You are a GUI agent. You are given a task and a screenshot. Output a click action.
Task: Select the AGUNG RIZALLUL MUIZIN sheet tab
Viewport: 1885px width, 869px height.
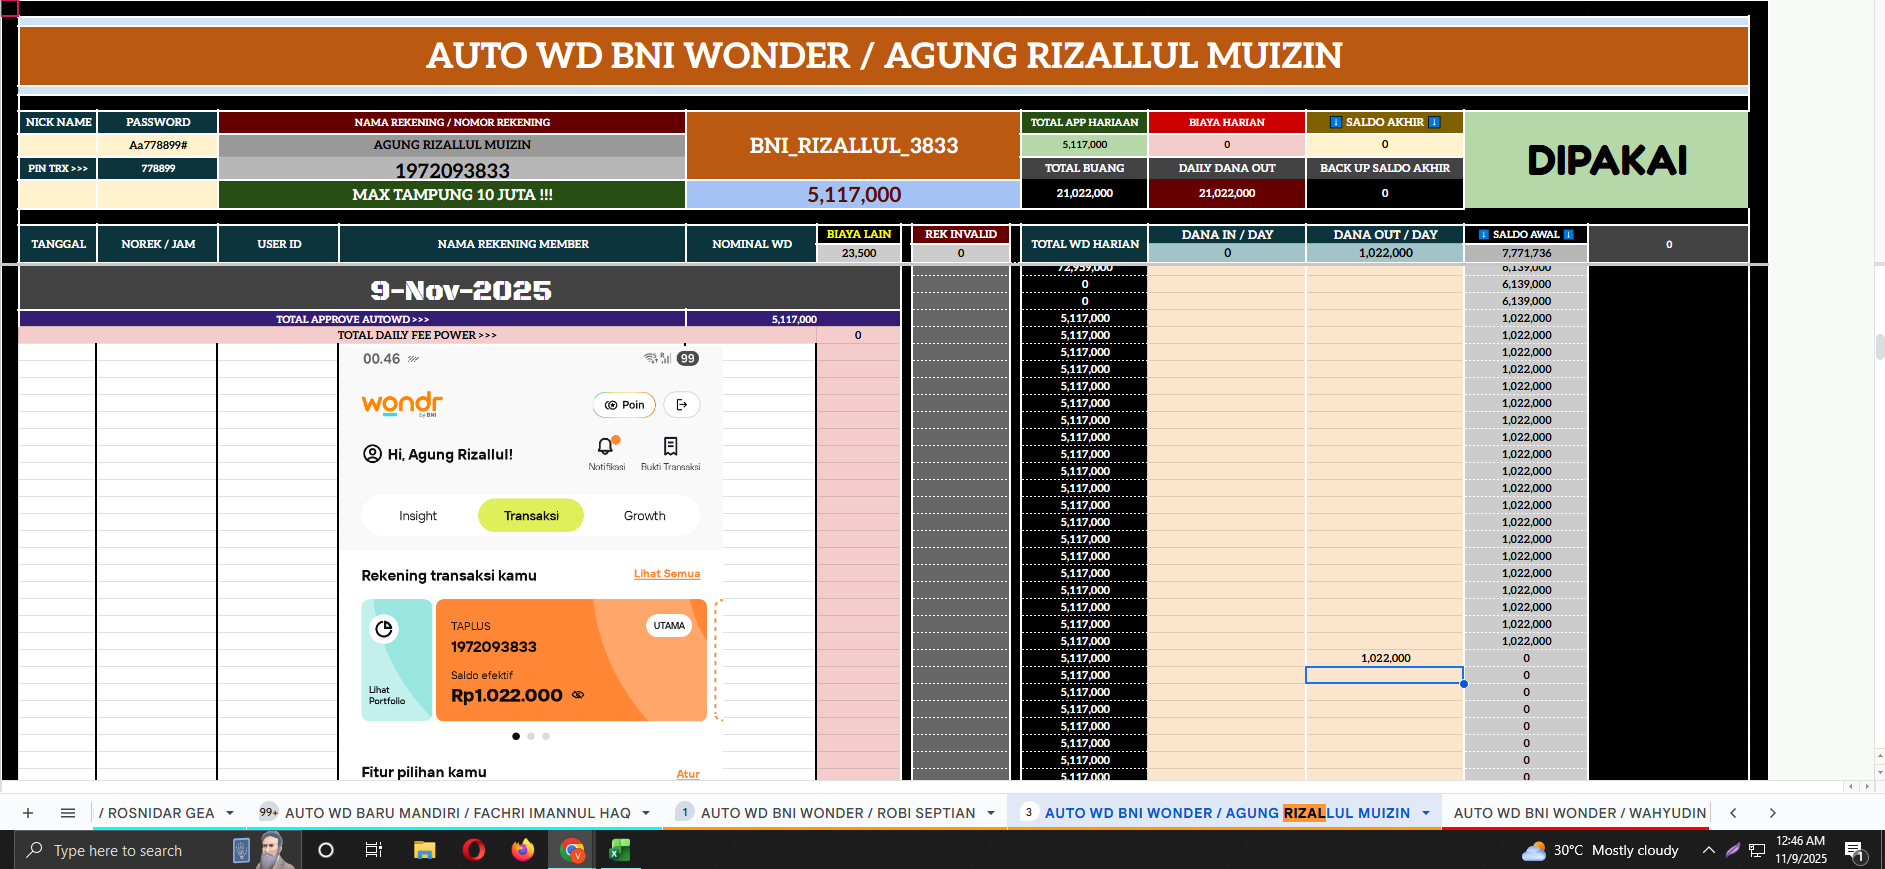point(1227,813)
